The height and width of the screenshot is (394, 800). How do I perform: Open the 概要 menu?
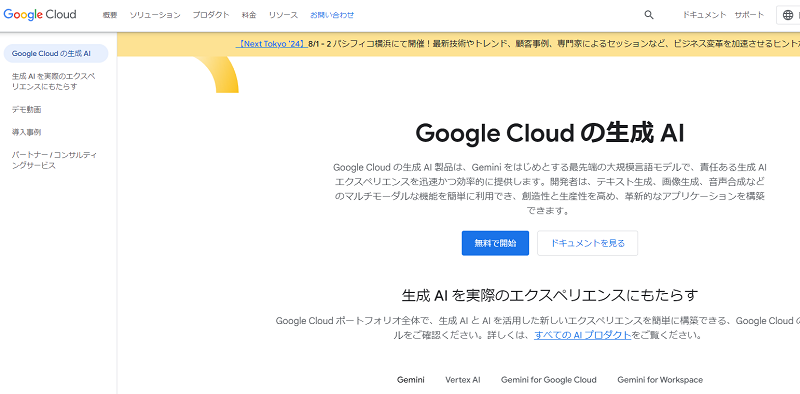point(110,15)
